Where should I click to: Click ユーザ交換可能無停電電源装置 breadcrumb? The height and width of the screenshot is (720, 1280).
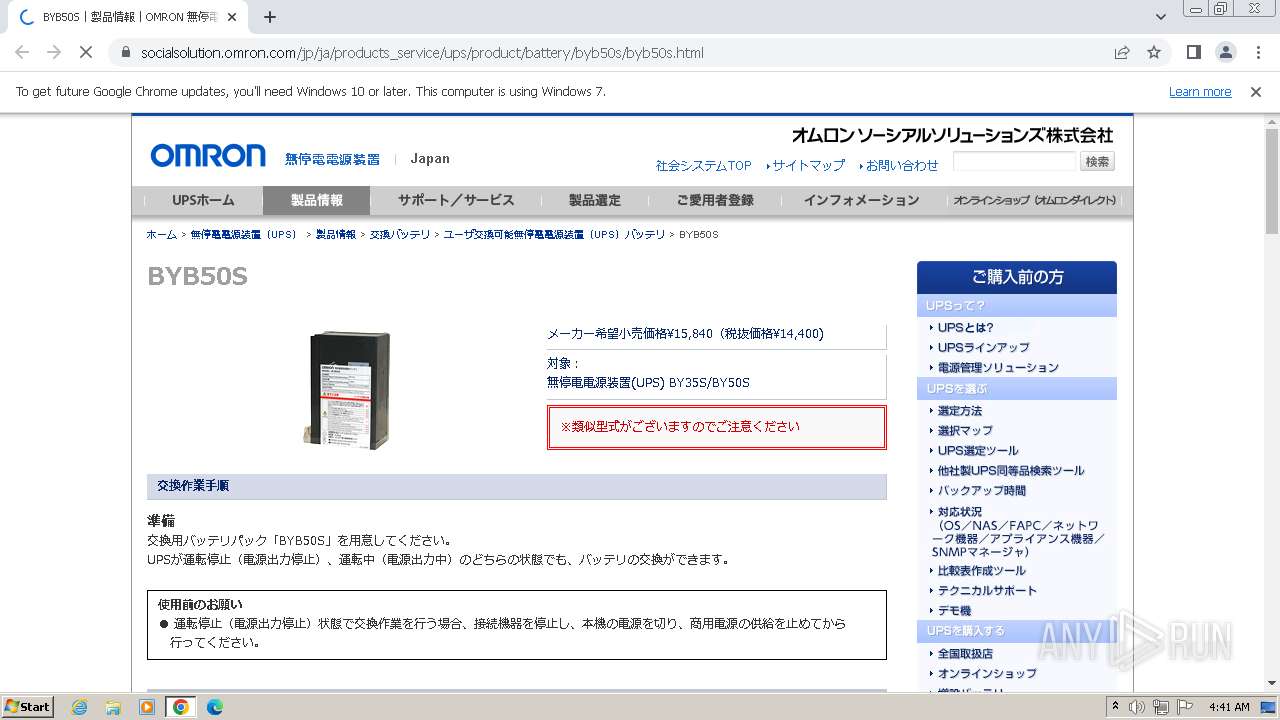coord(554,234)
